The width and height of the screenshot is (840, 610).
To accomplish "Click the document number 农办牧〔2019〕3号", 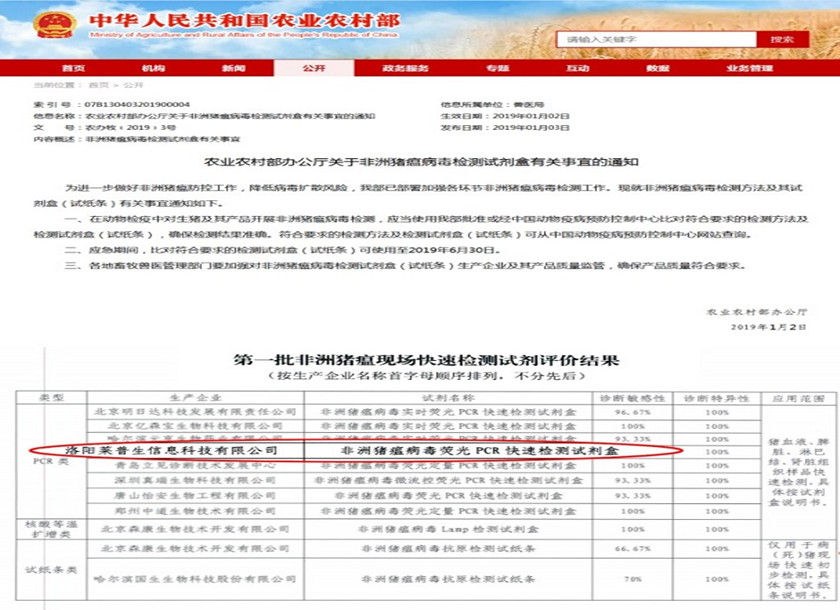I will 130,127.
